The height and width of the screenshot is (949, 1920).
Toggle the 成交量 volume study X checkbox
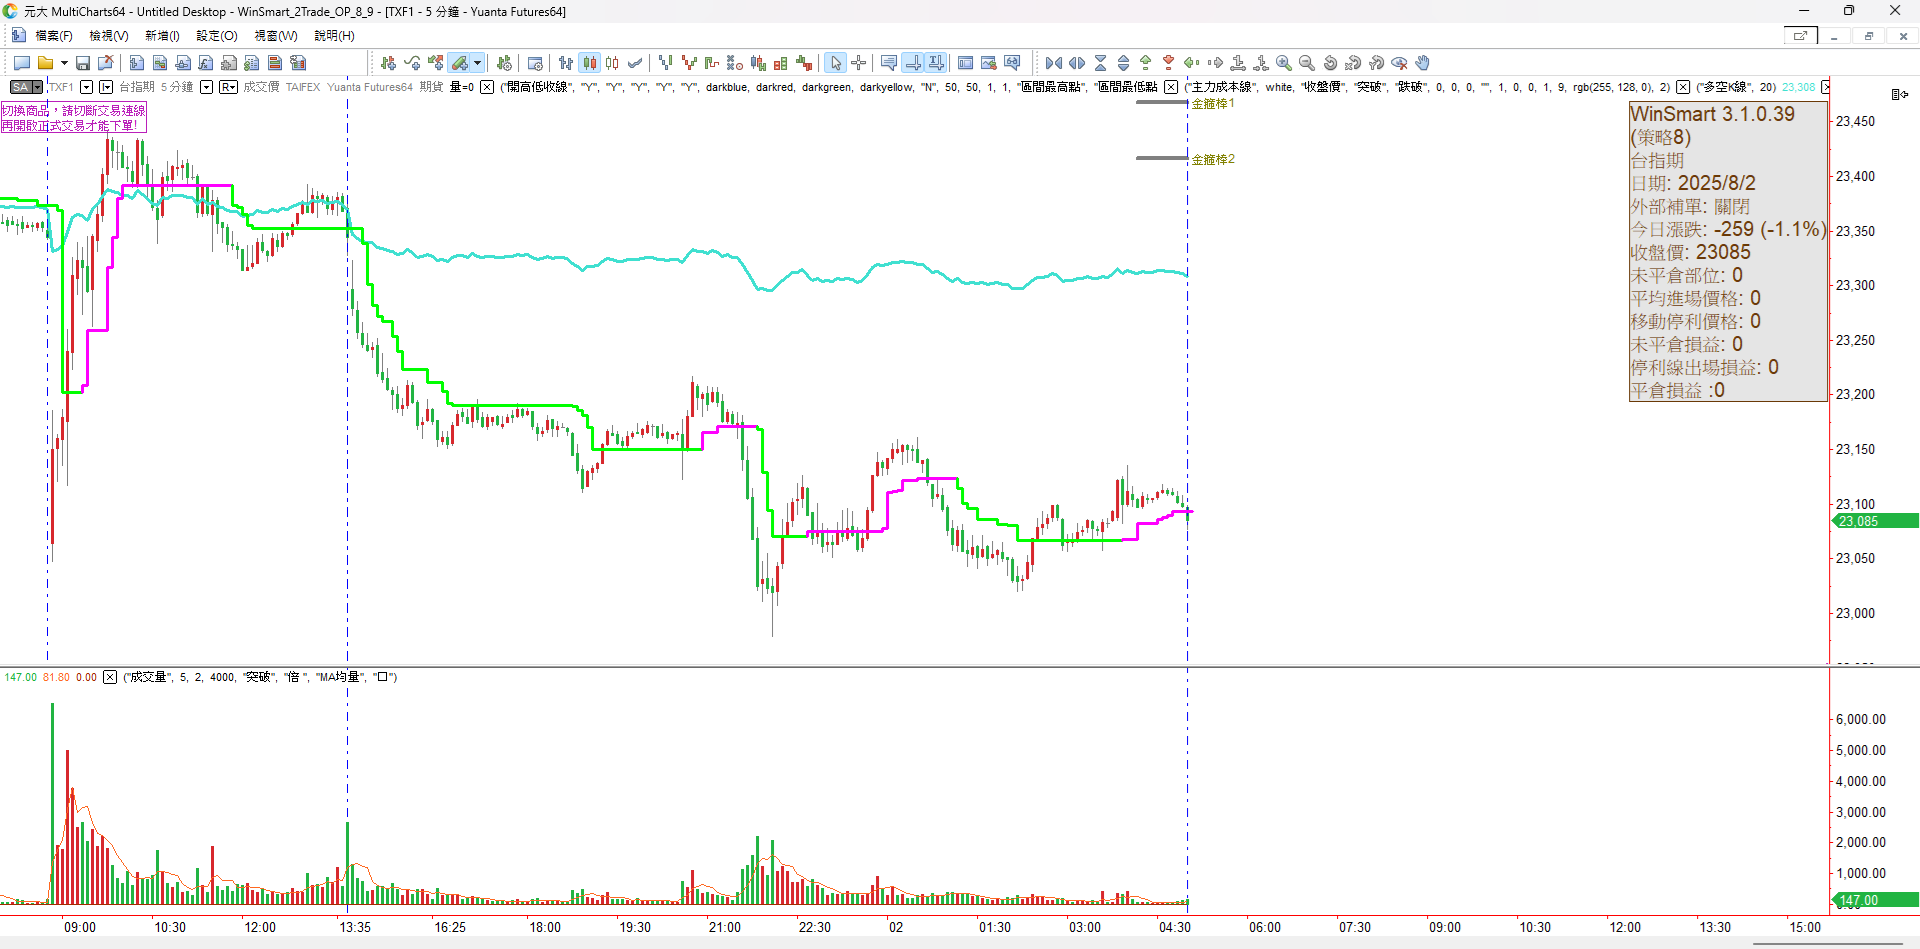click(x=110, y=677)
